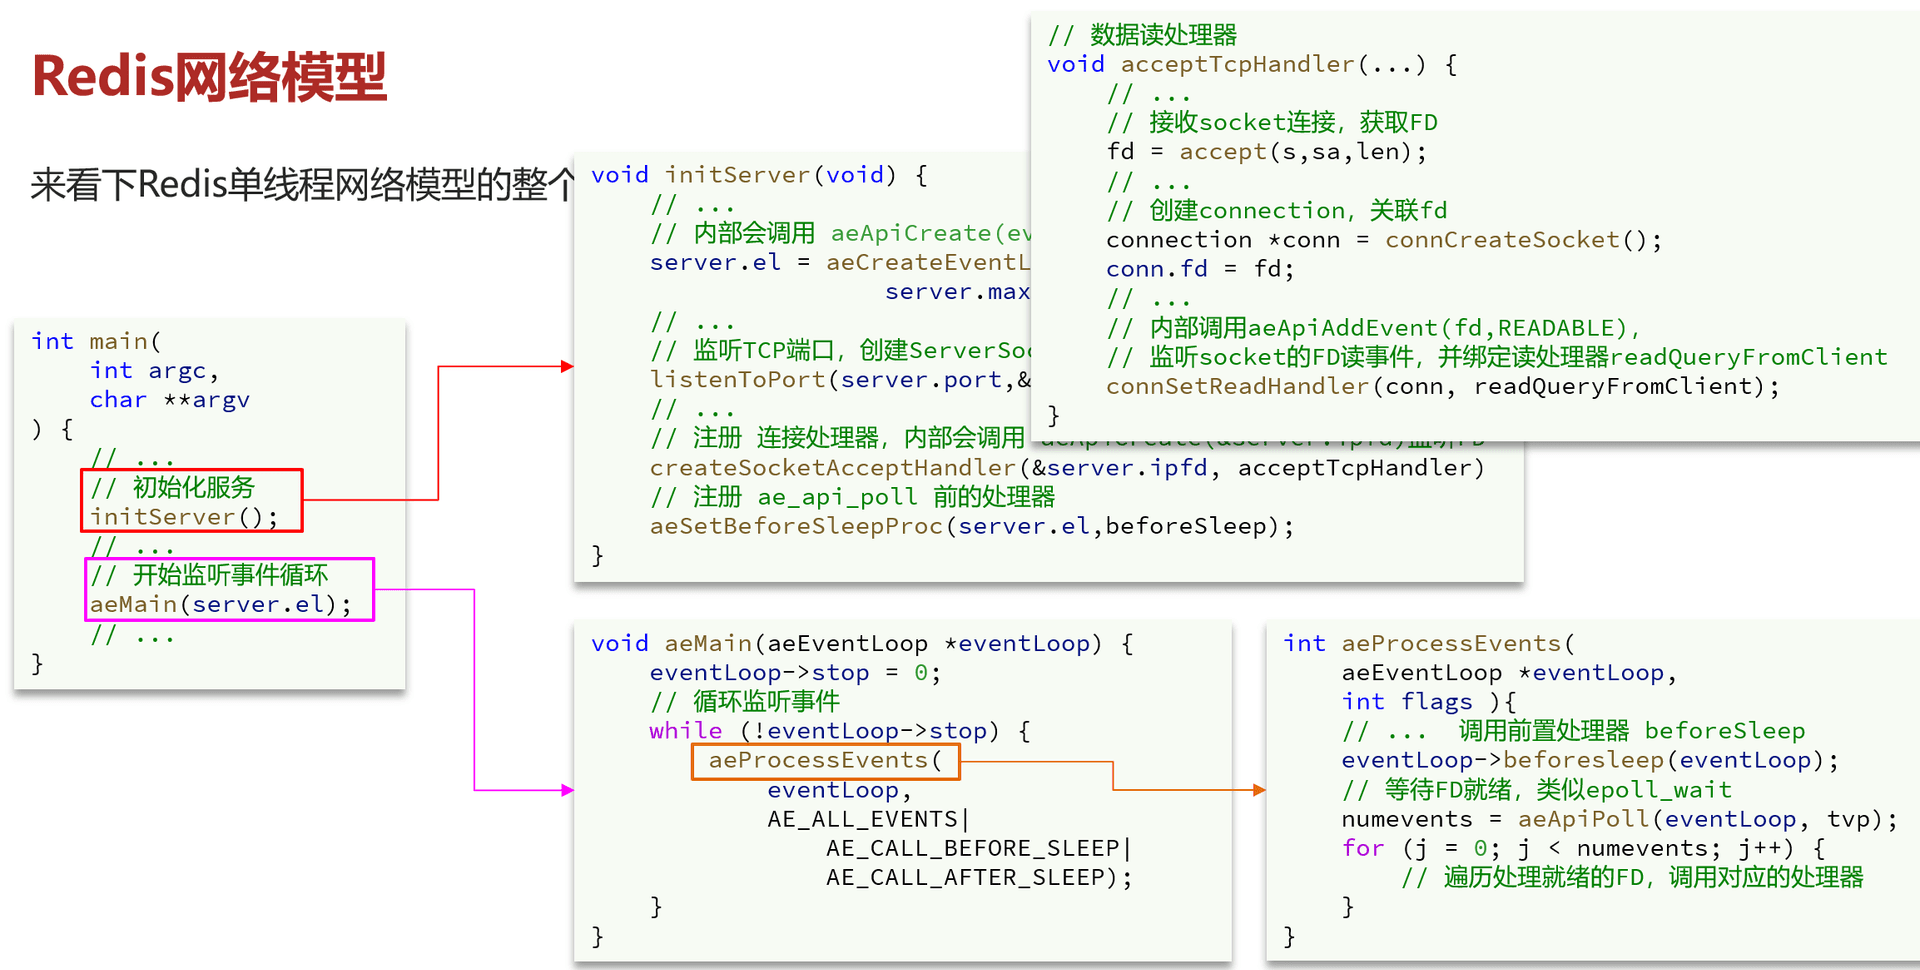The image size is (1920, 970).
Task: Select comment "// 等待FD就绪，类似epoll_wait"
Action: (1536, 790)
